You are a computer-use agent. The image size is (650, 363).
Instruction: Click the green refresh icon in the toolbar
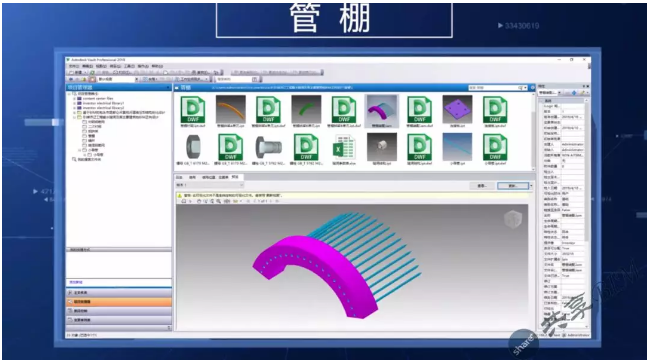click(92, 73)
